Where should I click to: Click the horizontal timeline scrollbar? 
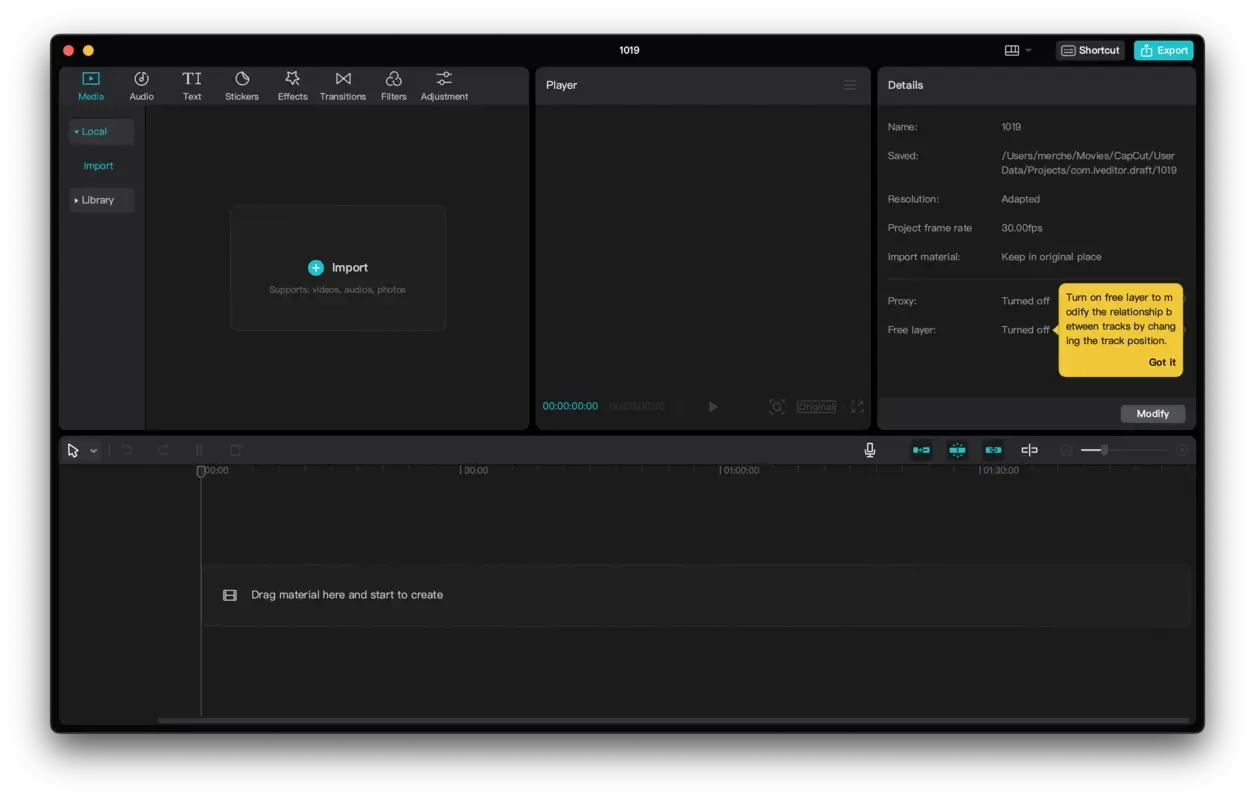pos(673,721)
